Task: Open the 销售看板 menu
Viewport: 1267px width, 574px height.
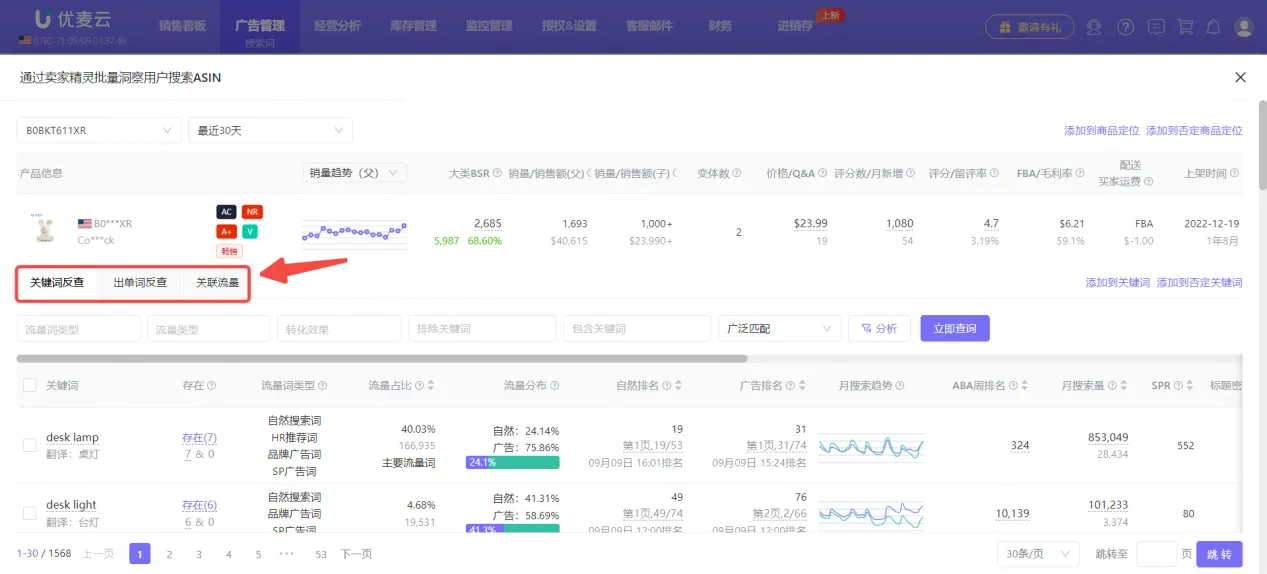Action: [182, 26]
